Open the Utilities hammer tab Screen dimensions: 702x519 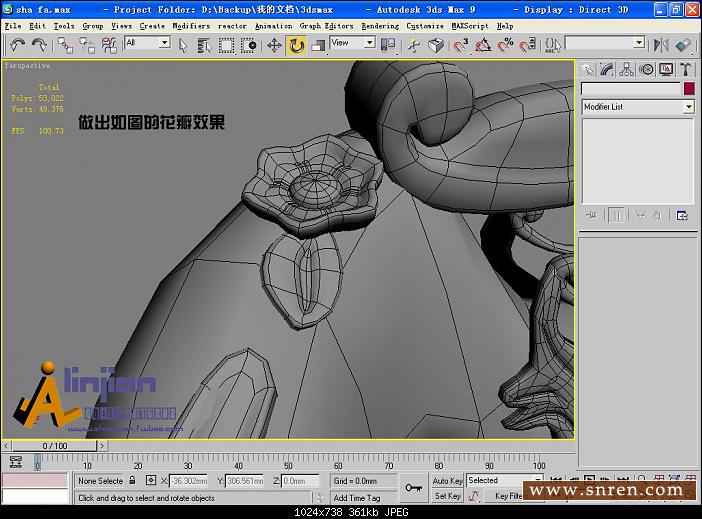tap(686, 69)
